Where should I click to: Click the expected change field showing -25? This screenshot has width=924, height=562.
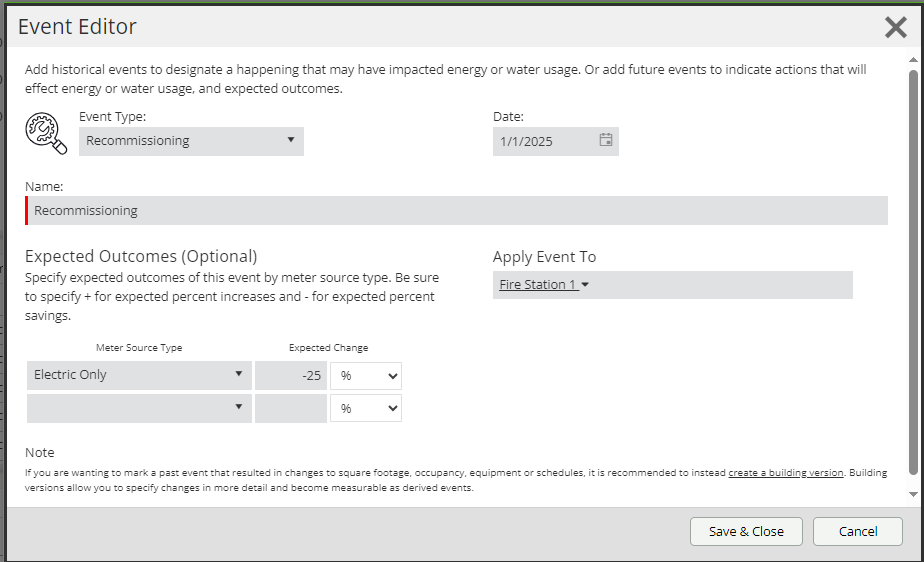(x=291, y=376)
